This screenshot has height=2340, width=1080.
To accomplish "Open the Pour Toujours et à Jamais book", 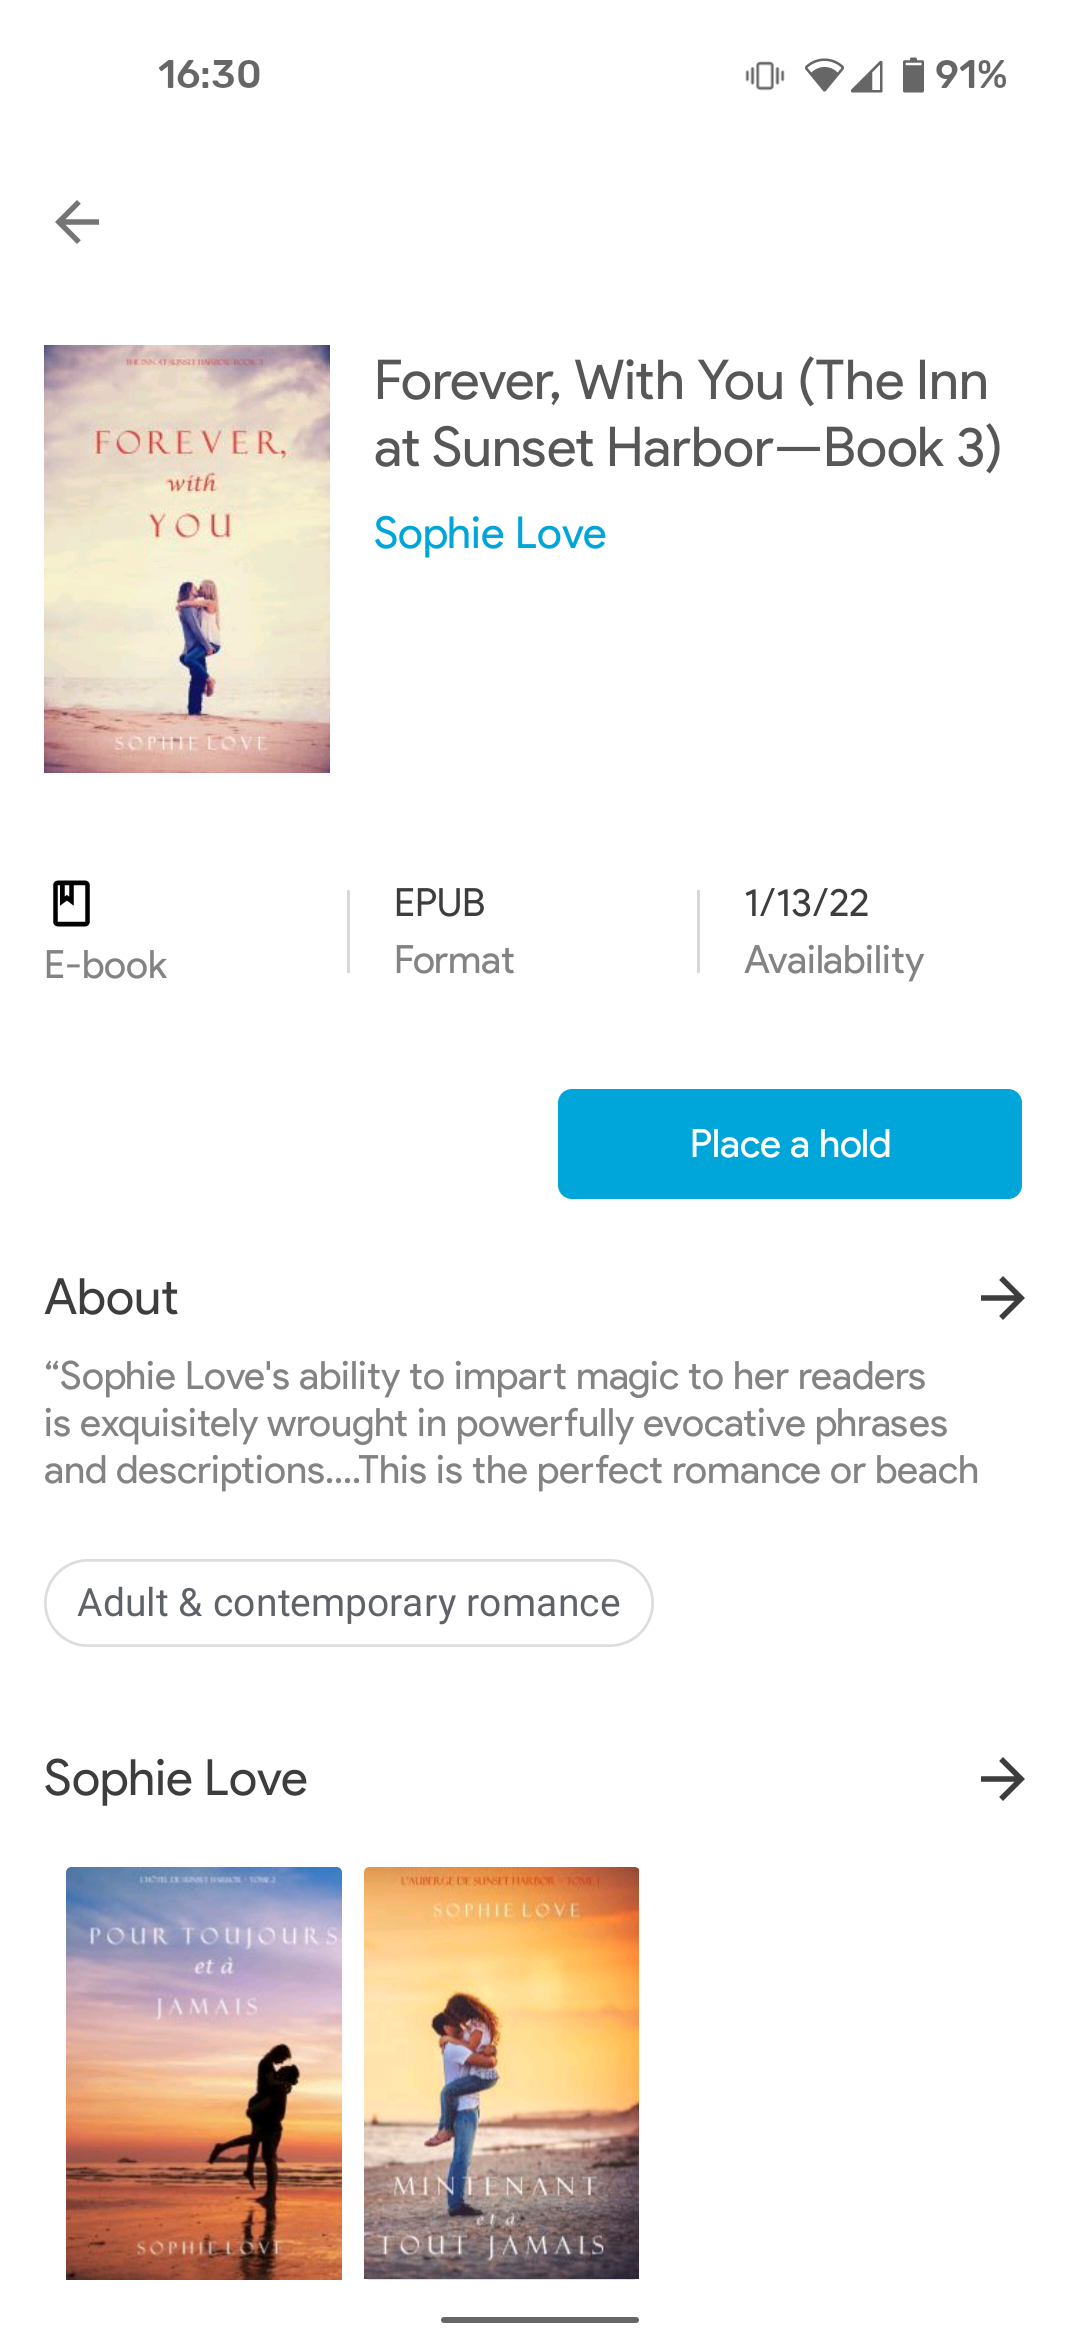I will pos(204,2073).
